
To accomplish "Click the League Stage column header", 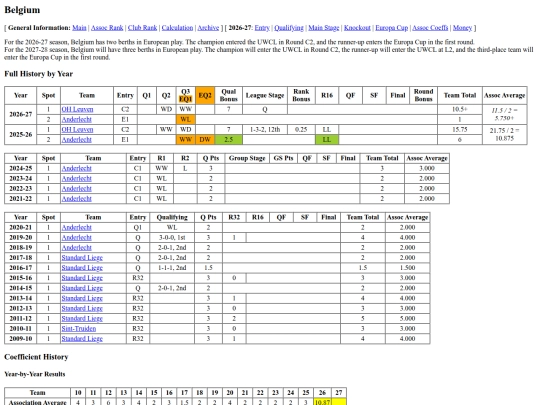I will [264, 95].
